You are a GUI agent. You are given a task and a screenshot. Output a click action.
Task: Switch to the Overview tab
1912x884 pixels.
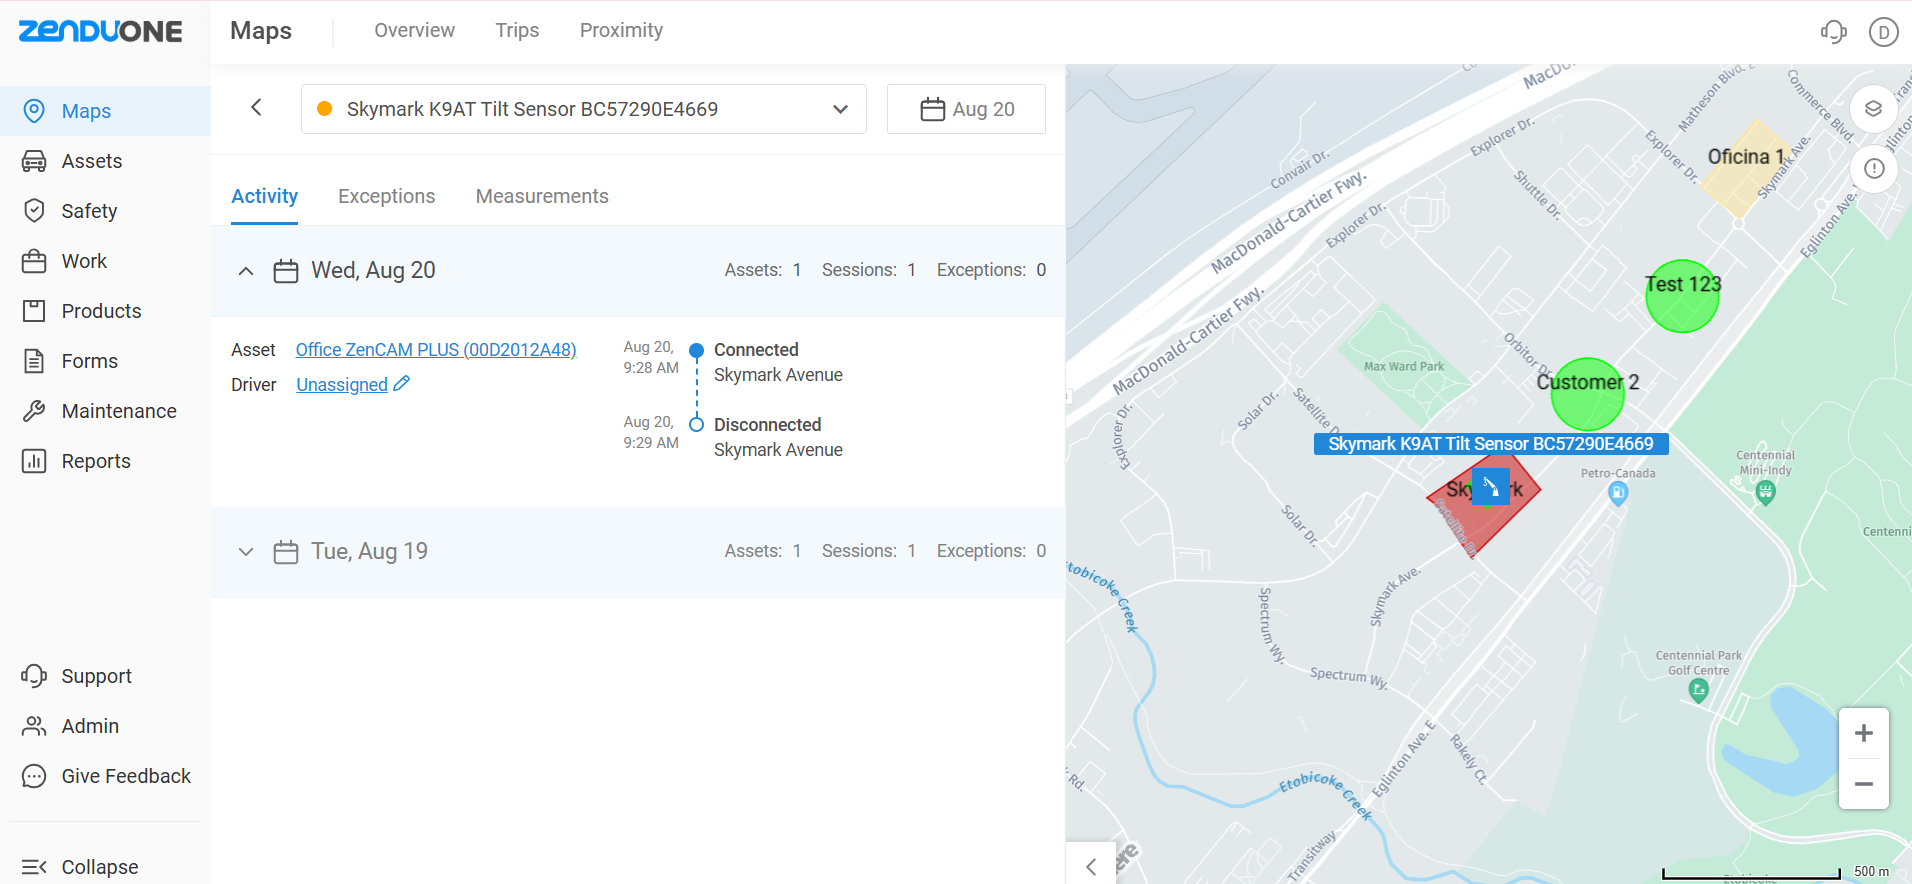click(414, 31)
